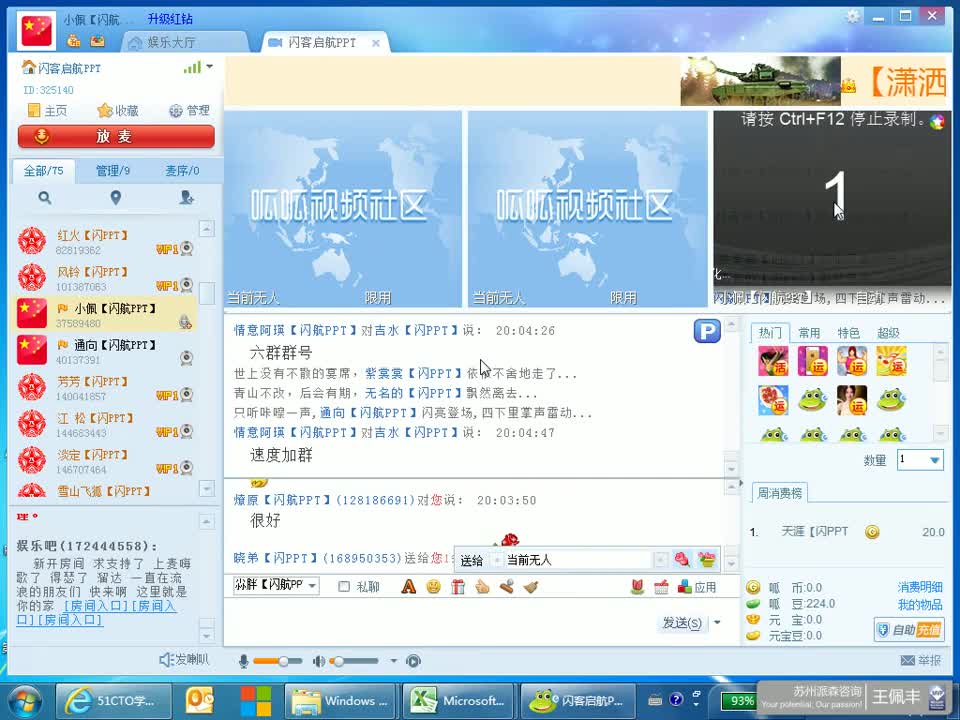Click webcam icon beside 江 松【闪PPT】

click(x=187, y=432)
